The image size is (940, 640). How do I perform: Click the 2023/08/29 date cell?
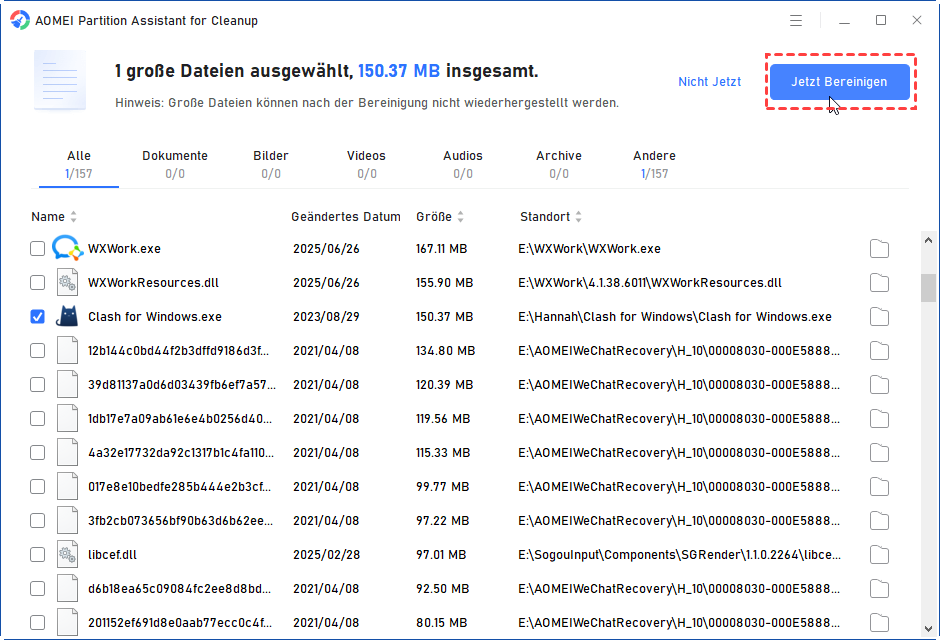326,316
